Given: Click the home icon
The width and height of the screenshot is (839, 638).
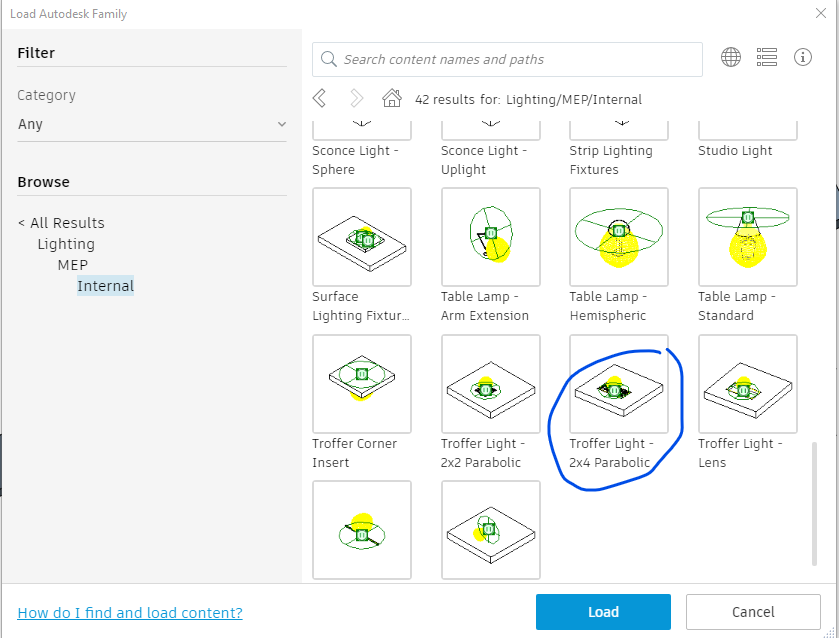Looking at the screenshot, I should coord(392,98).
